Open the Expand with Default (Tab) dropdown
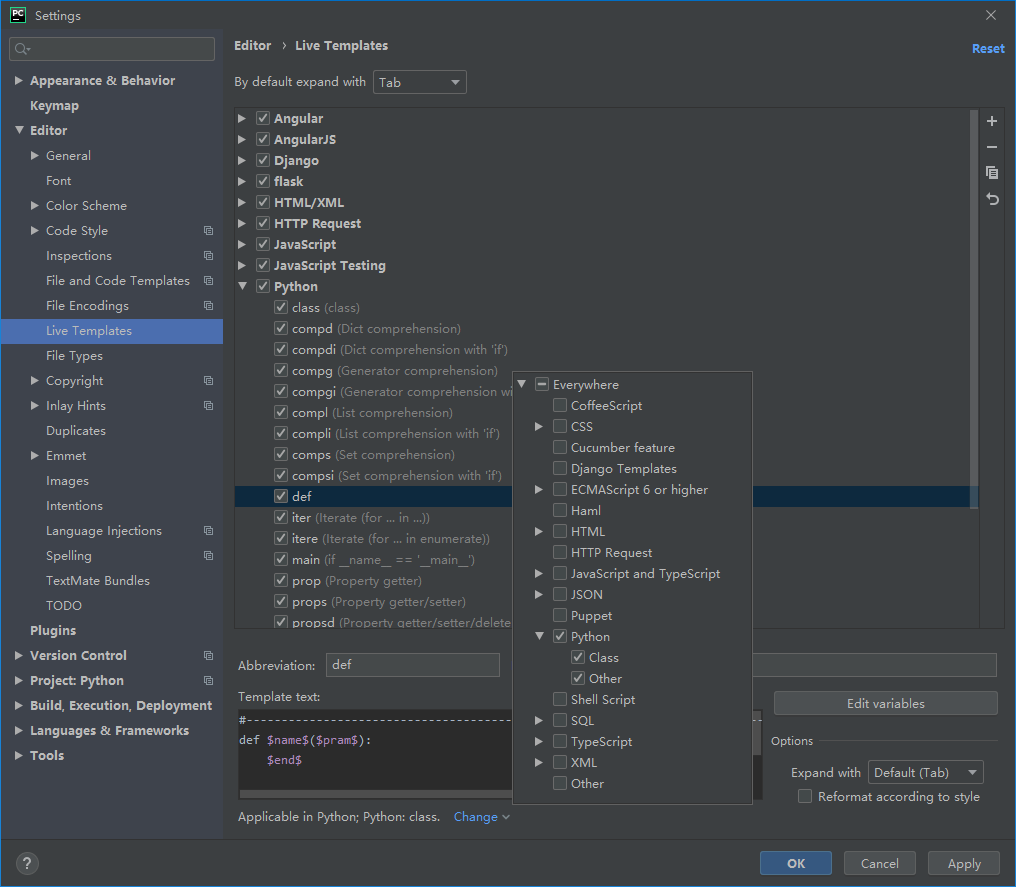The height and width of the screenshot is (887, 1016). pos(925,772)
